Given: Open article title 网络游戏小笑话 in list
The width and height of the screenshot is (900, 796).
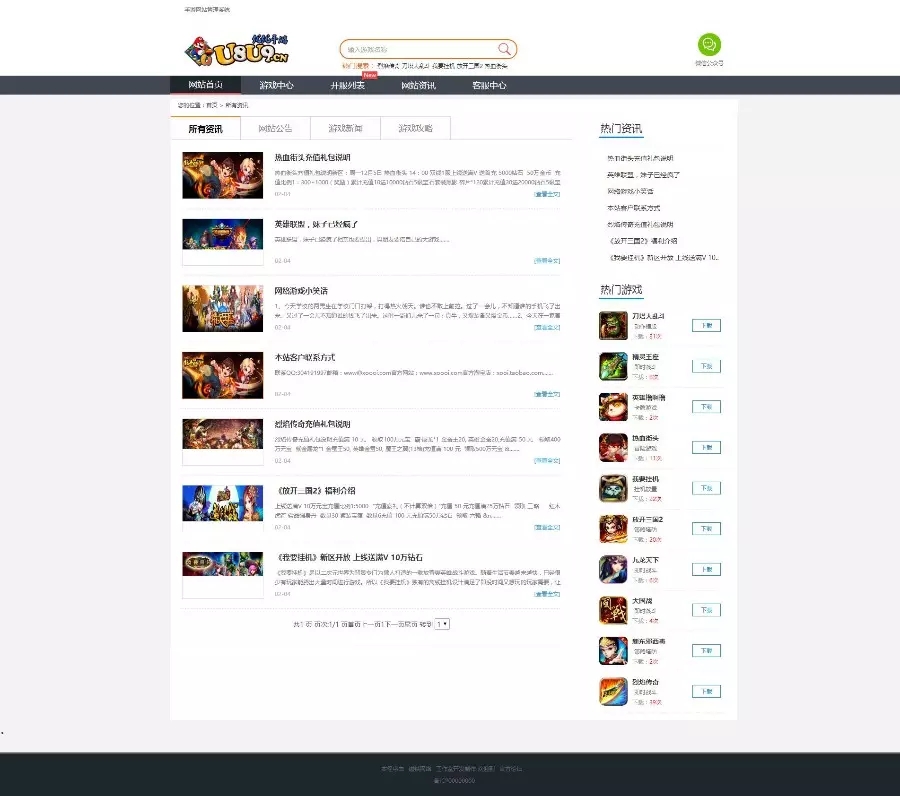Looking at the screenshot, I should [x=301, y=290].
